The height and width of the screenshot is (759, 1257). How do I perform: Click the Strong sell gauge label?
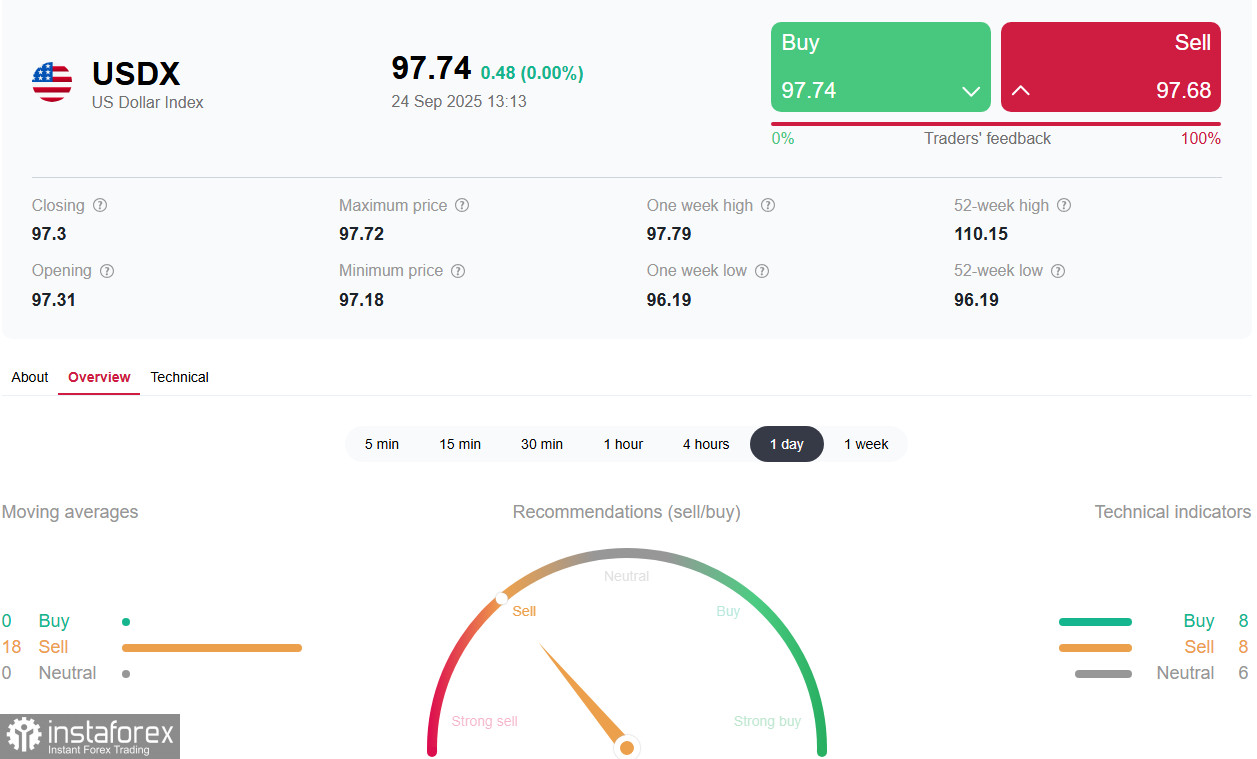click(x=484, y=721)
